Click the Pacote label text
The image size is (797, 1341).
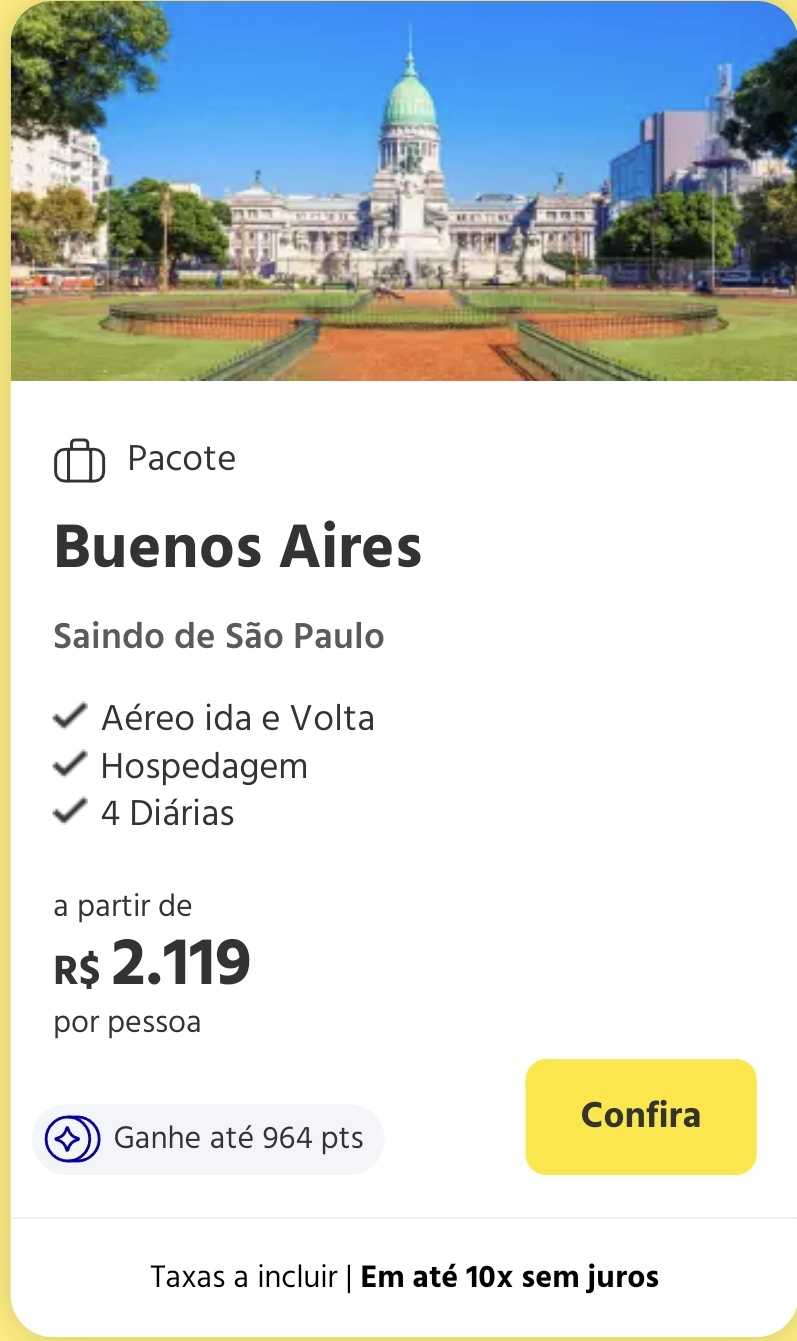tap(182, 459)
